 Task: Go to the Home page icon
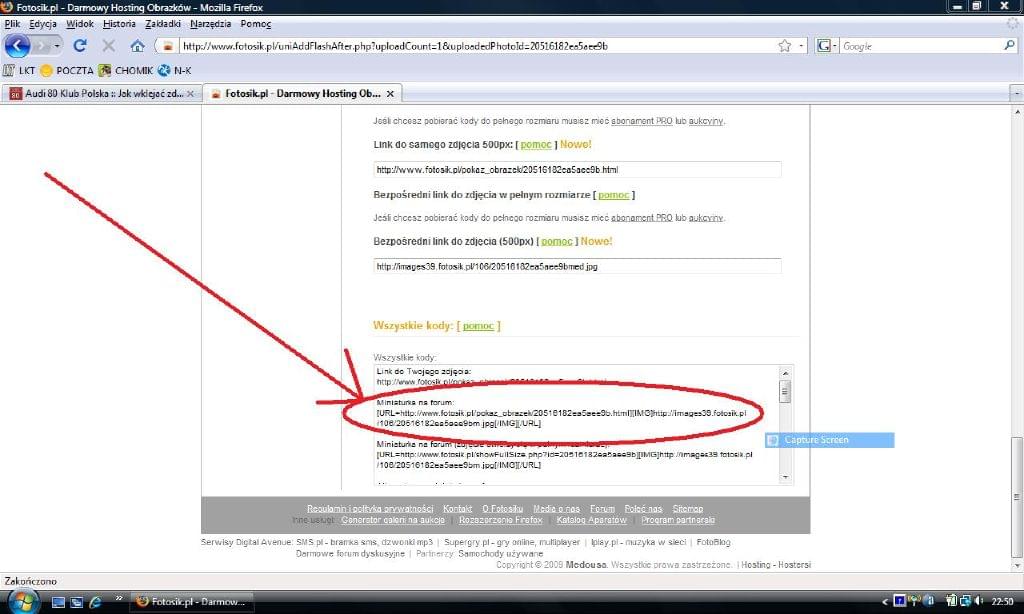pos(137,46)
